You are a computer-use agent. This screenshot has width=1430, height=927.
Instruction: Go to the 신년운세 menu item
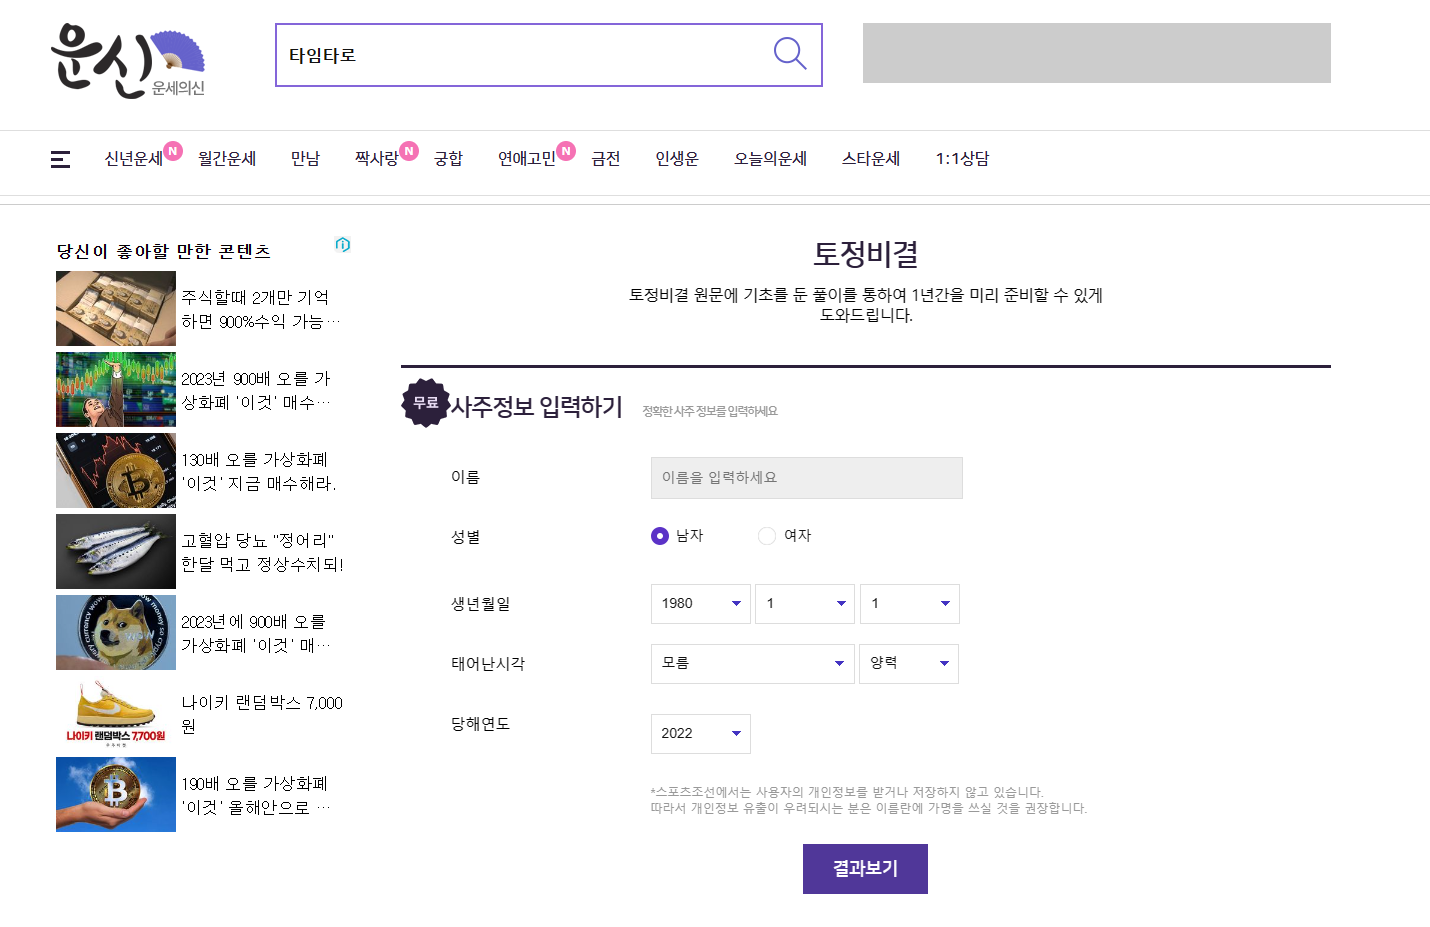pyautogui.click(x=134, y=159)
